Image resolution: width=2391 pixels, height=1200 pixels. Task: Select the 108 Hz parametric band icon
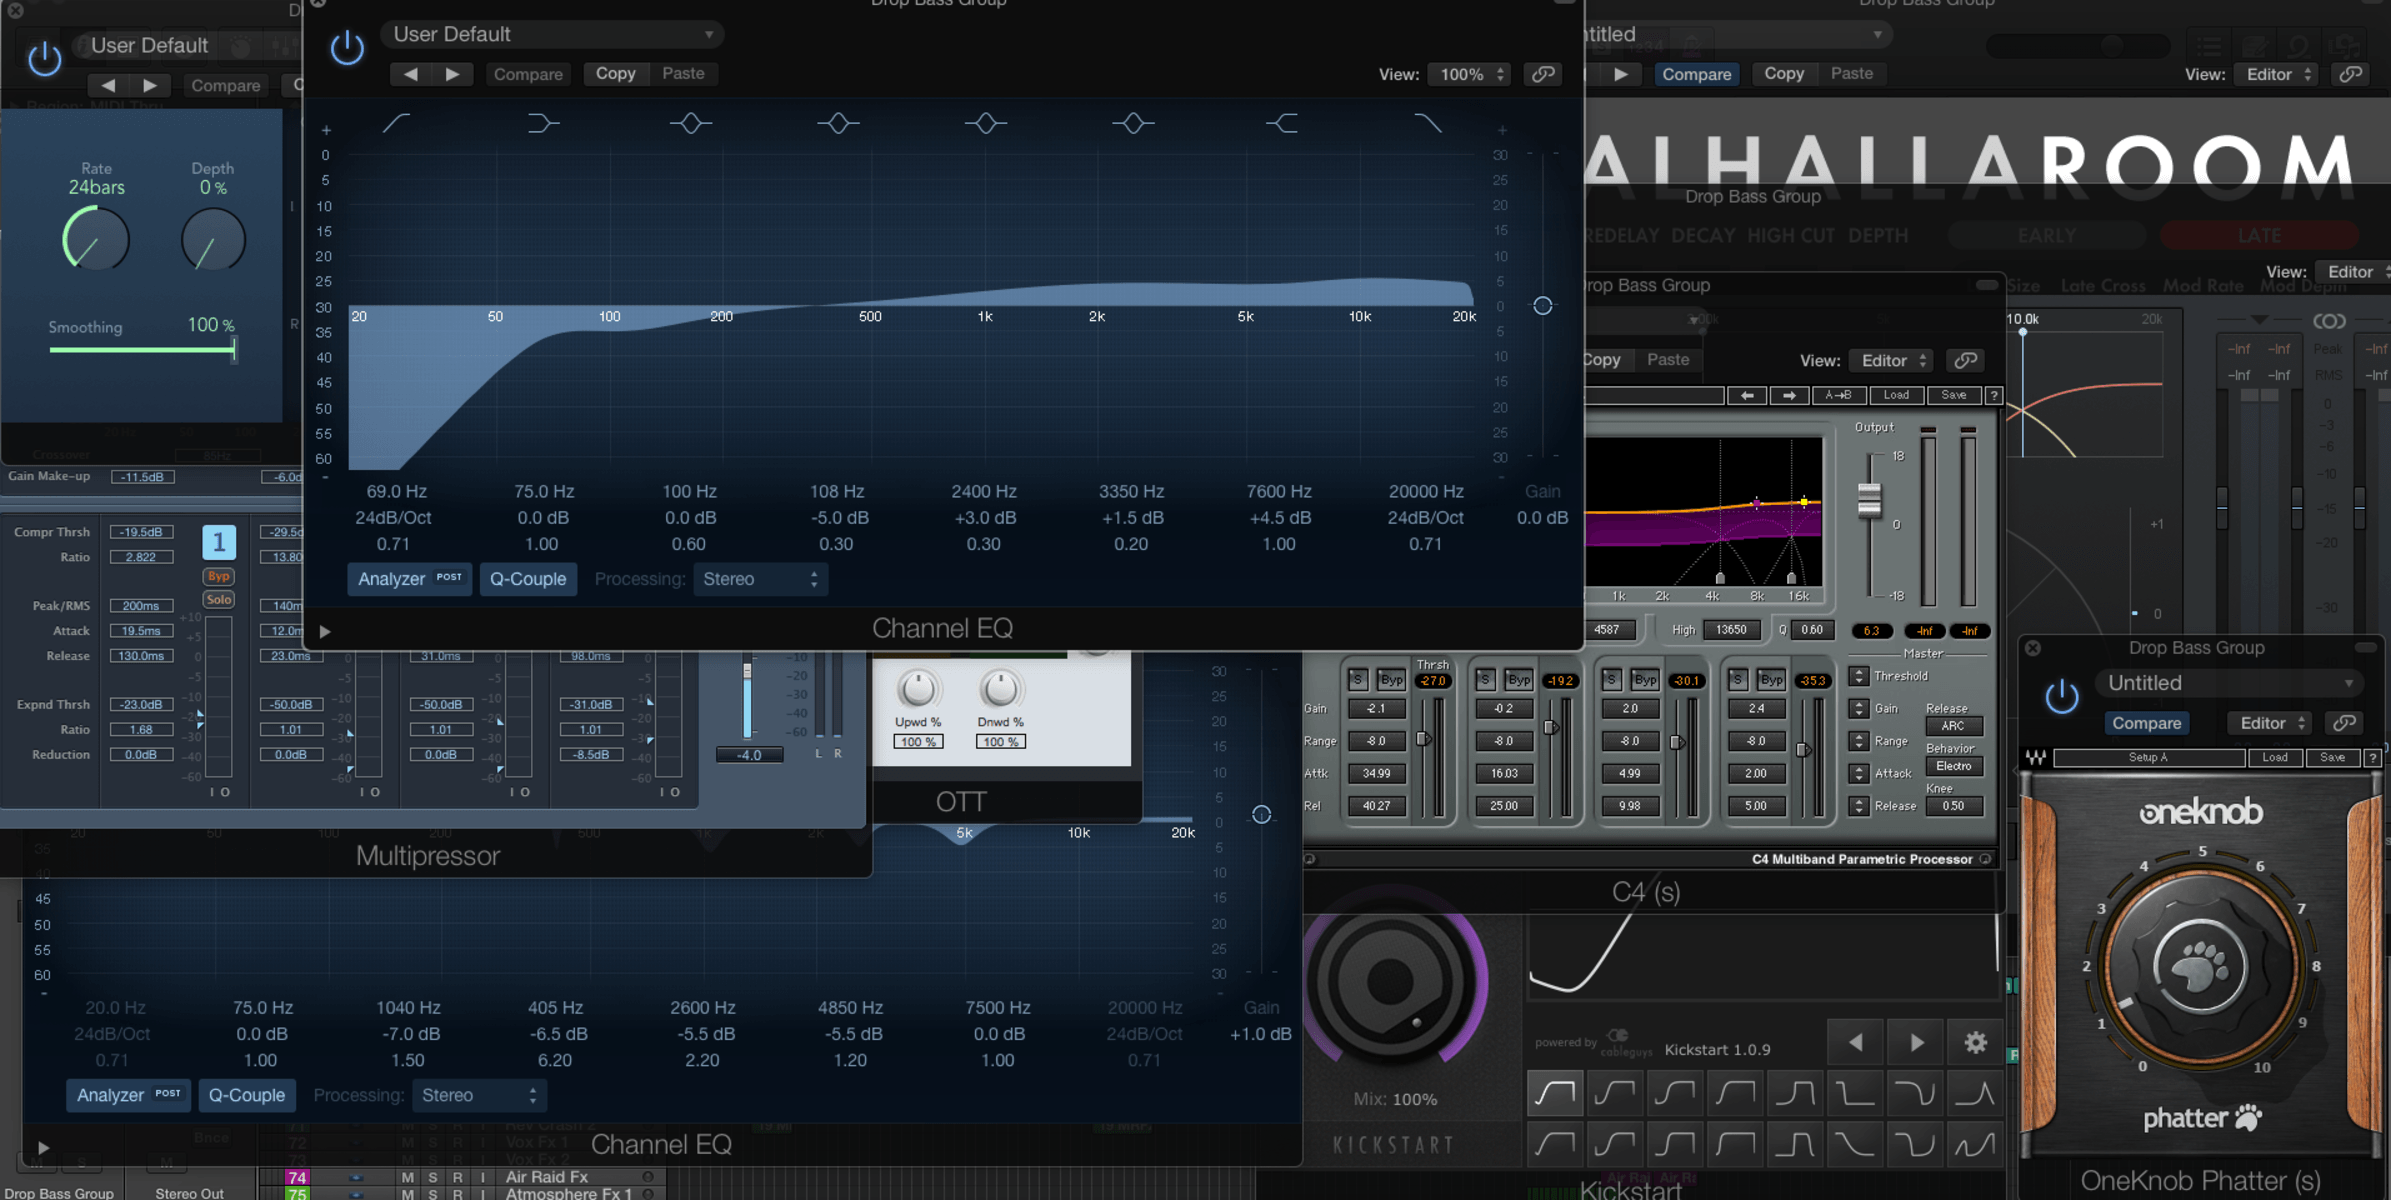tap(838, 123)
